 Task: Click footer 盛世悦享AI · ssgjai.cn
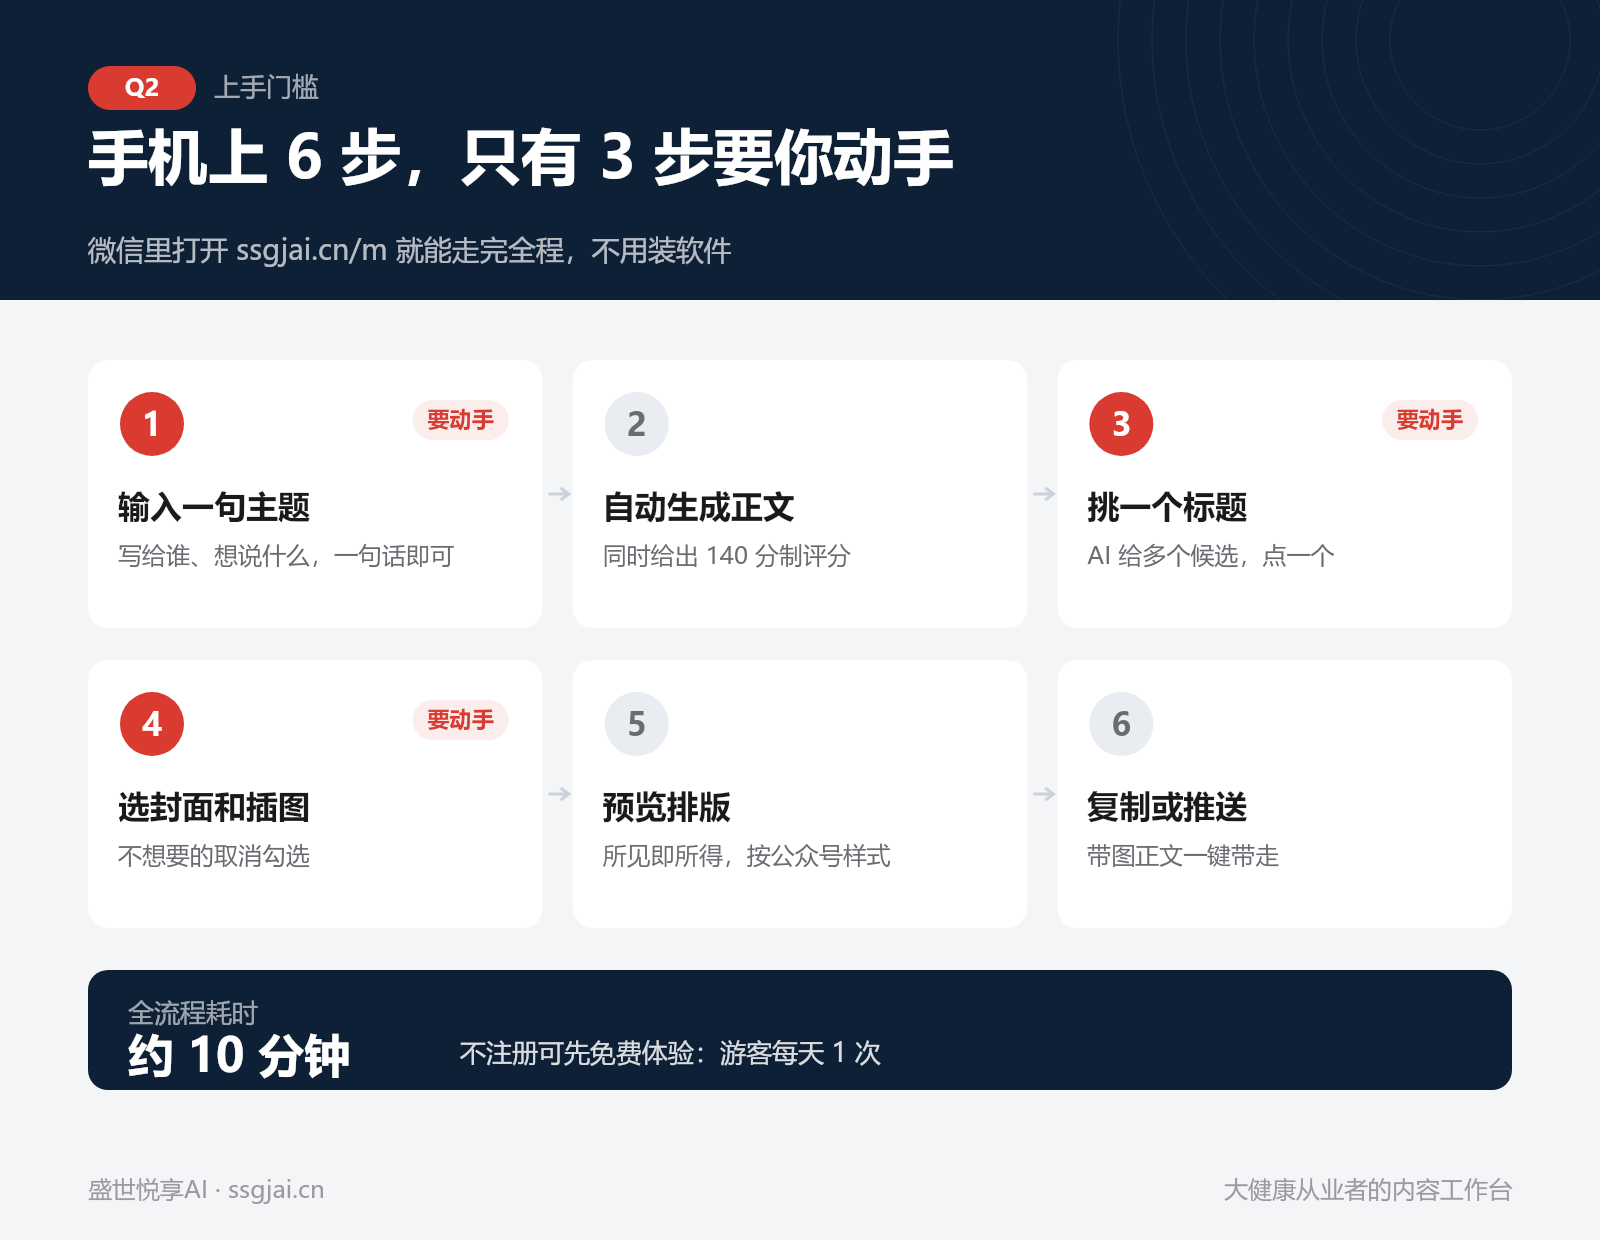(x=206, y=1190)
